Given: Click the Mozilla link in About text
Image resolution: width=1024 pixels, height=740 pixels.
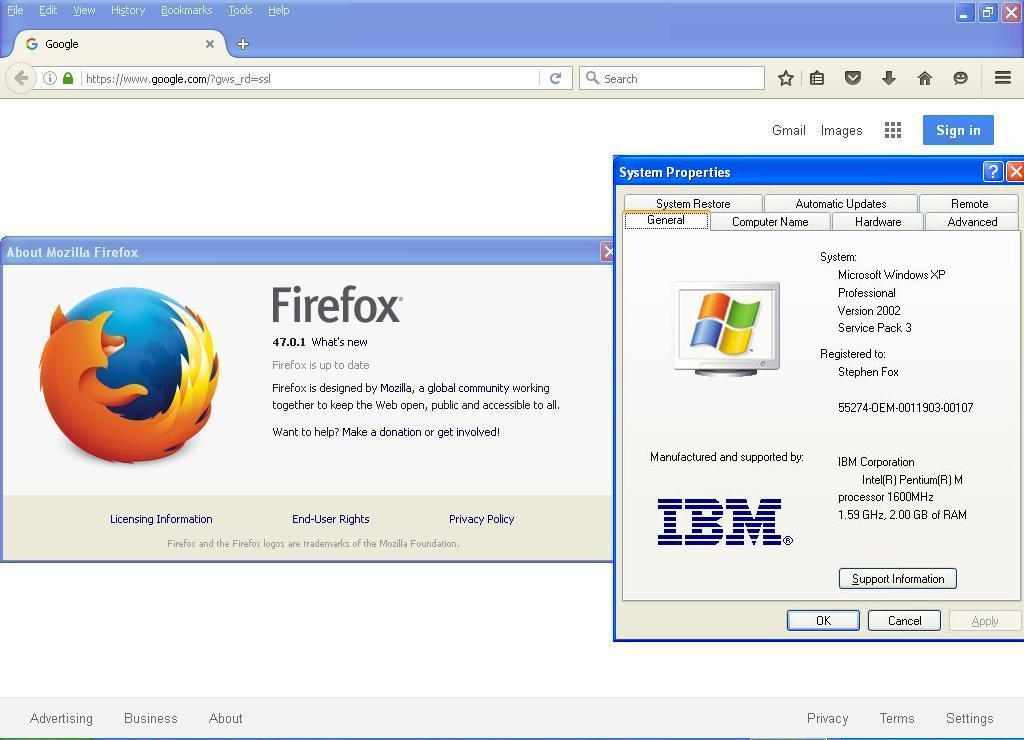Looking at the screenshot, I should tap(396, 388).
